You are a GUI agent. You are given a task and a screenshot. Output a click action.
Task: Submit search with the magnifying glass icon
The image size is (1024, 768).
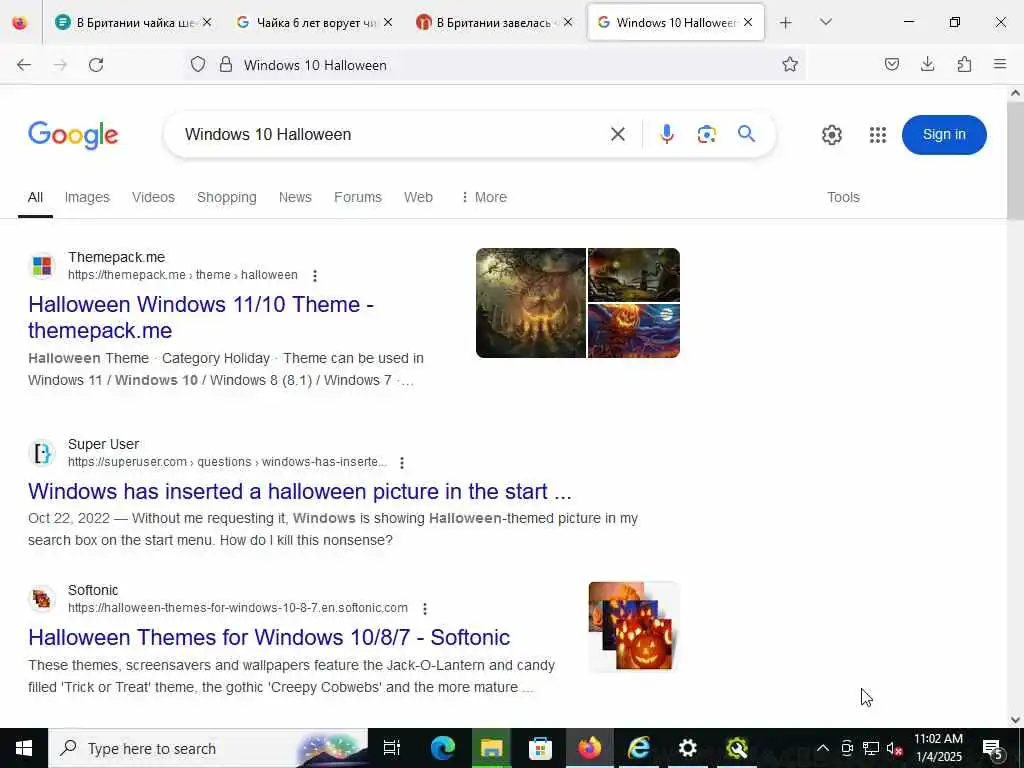pos(746,135)
